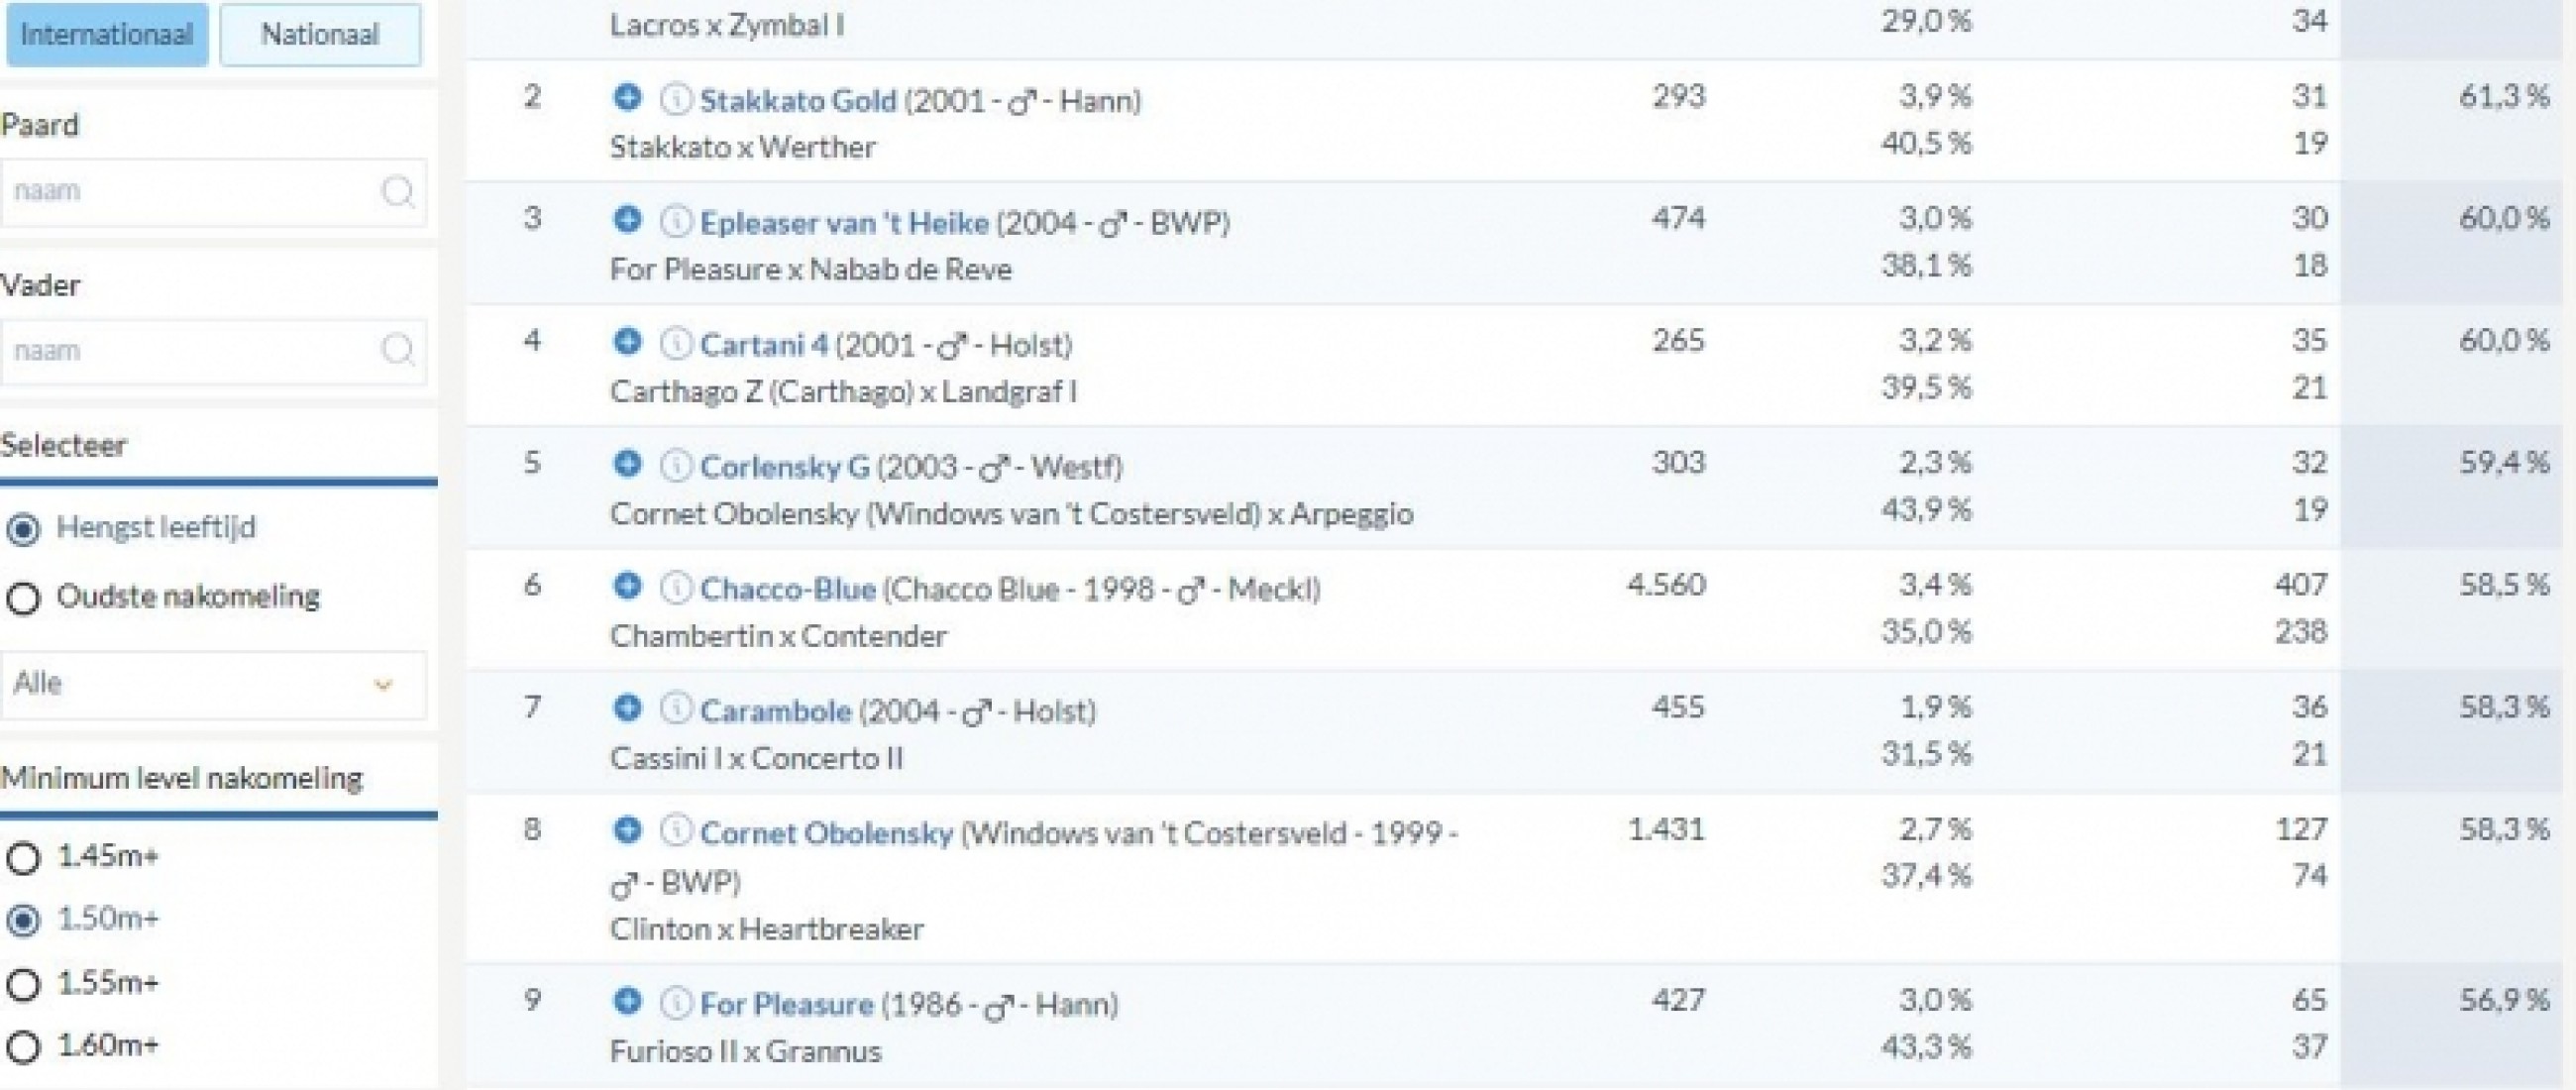
Task: Expand Chacco-Blue row with plus icon
Action: pos(627,586)
